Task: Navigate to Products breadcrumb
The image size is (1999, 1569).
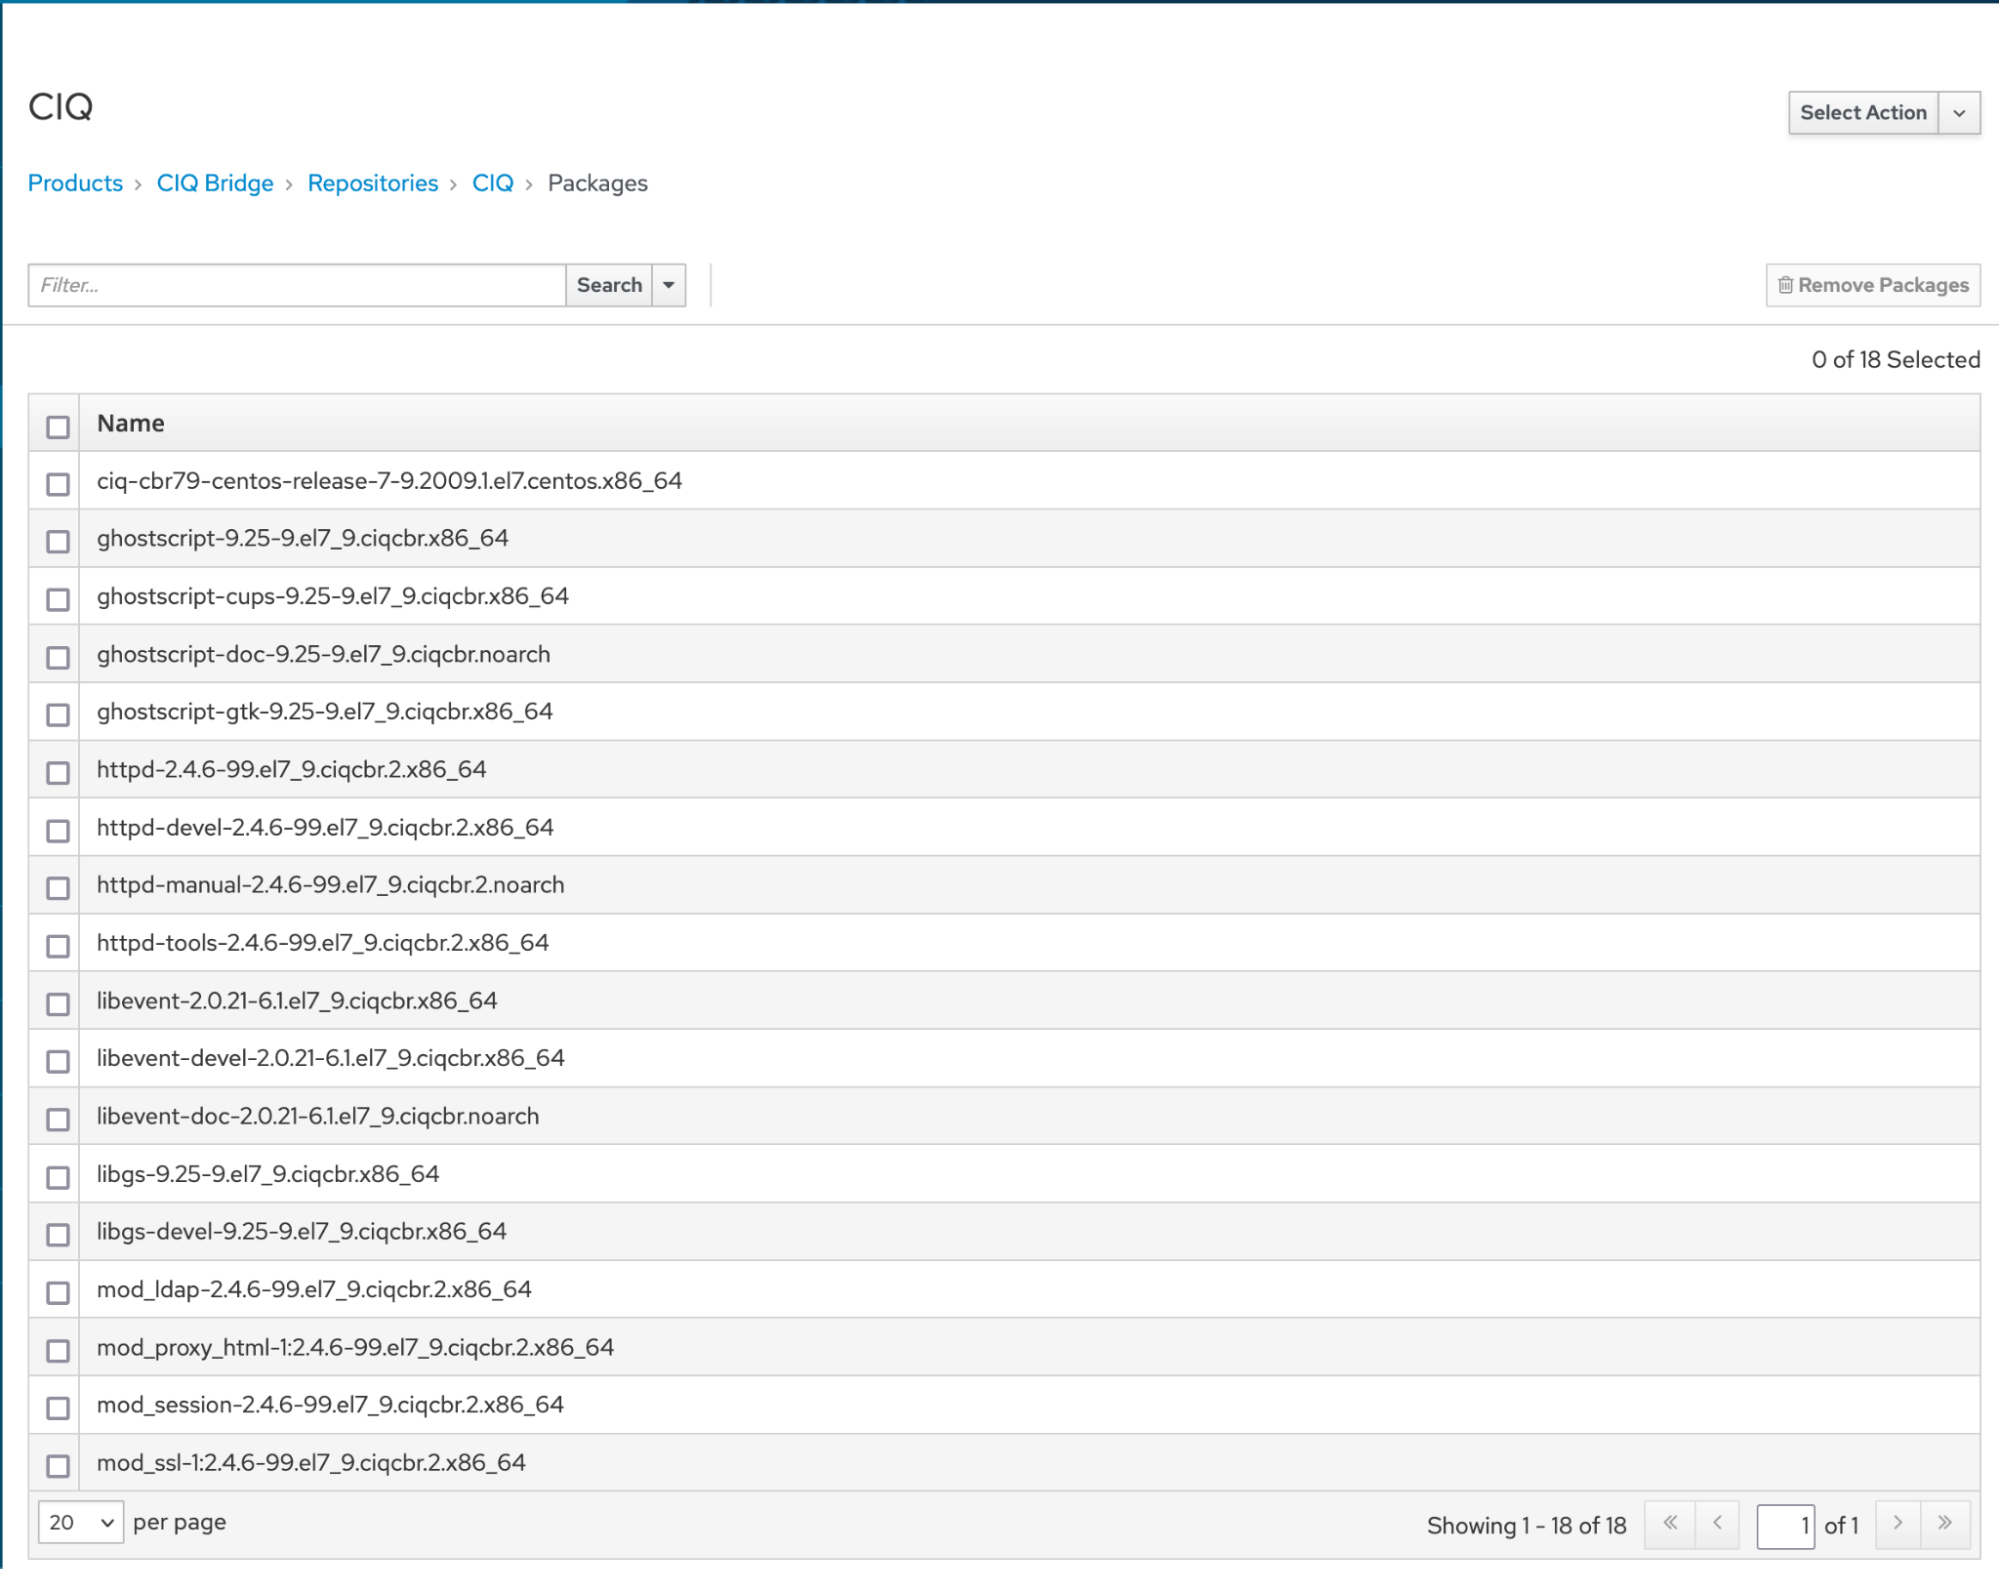Action: (x=75, y=183)
